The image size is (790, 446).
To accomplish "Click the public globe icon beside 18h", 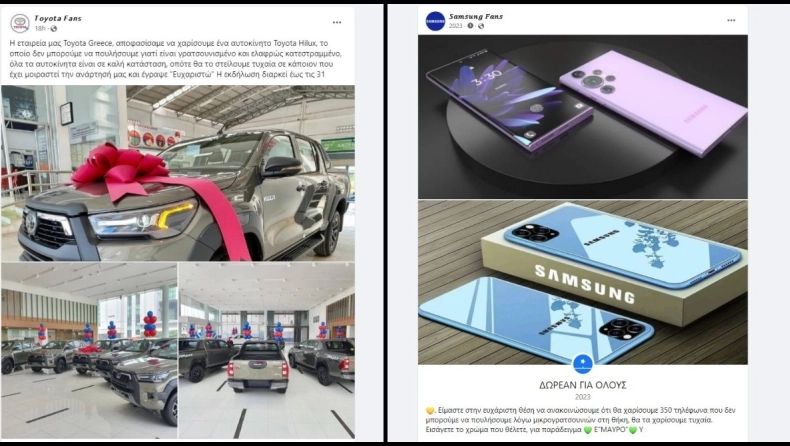I will pos(54,29).
